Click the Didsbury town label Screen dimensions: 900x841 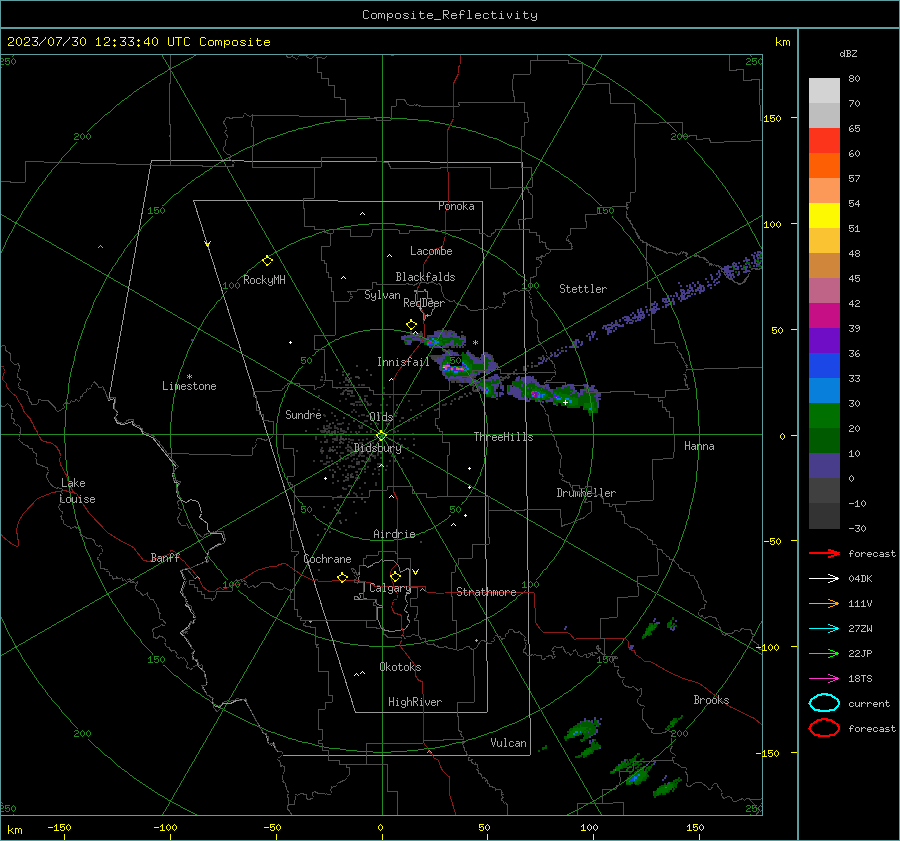pyautogui.click(x=378, y=448)
